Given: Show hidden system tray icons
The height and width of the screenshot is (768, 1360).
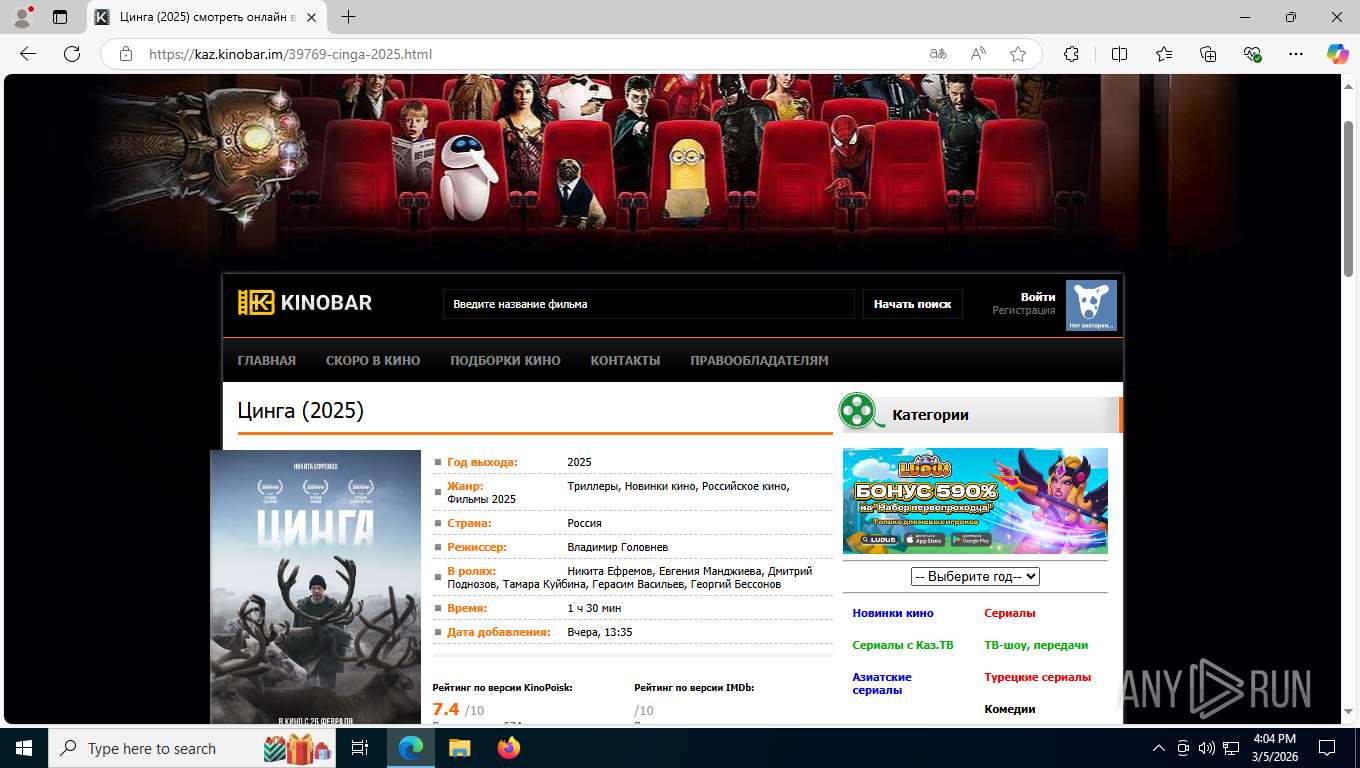Looking at the screenshot, I should click(1159, 748).
